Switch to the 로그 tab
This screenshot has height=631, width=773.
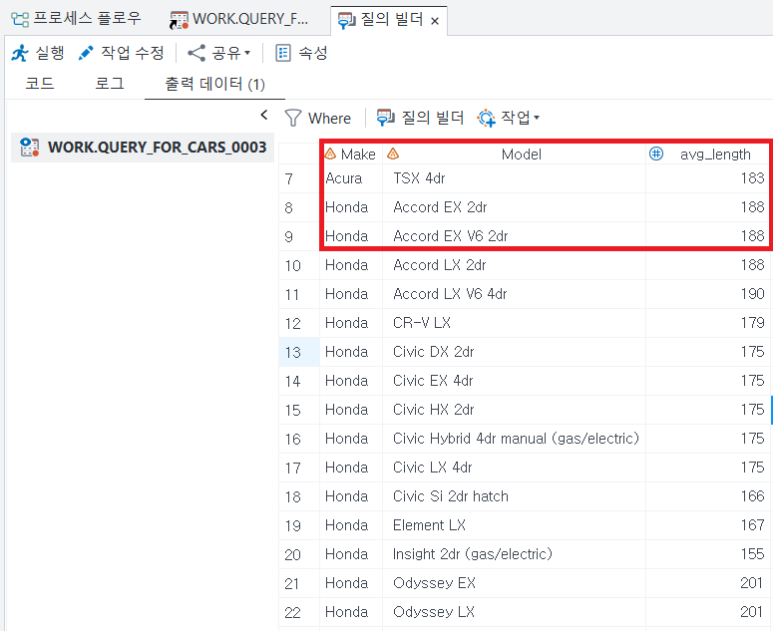tap(109, 83)
